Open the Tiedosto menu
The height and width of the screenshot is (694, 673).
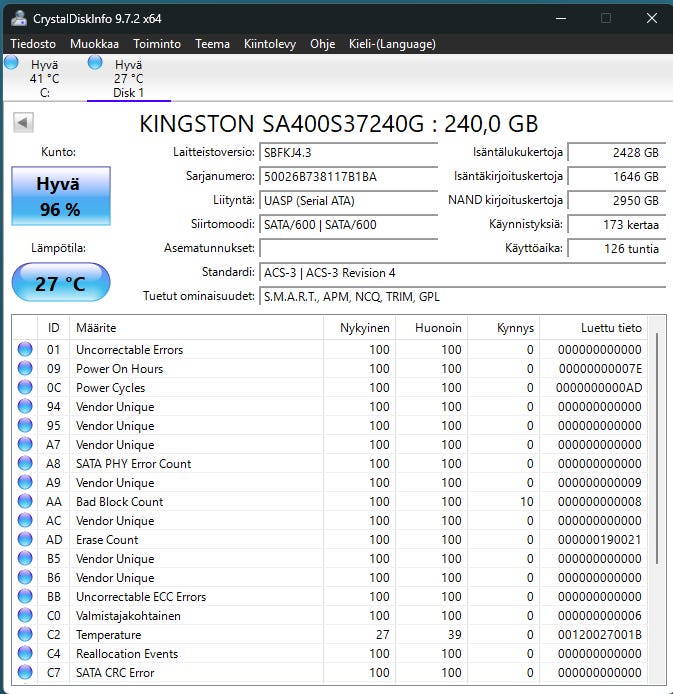point(33,44)
